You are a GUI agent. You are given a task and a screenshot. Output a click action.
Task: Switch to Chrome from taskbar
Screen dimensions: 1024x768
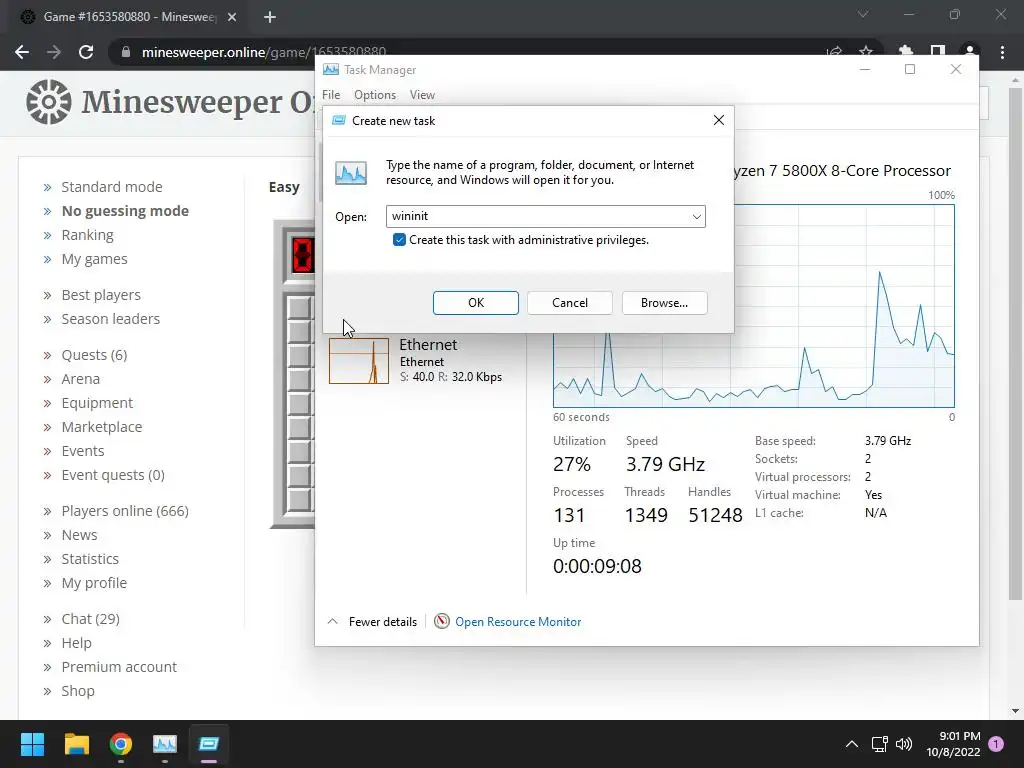pos(121,744)
